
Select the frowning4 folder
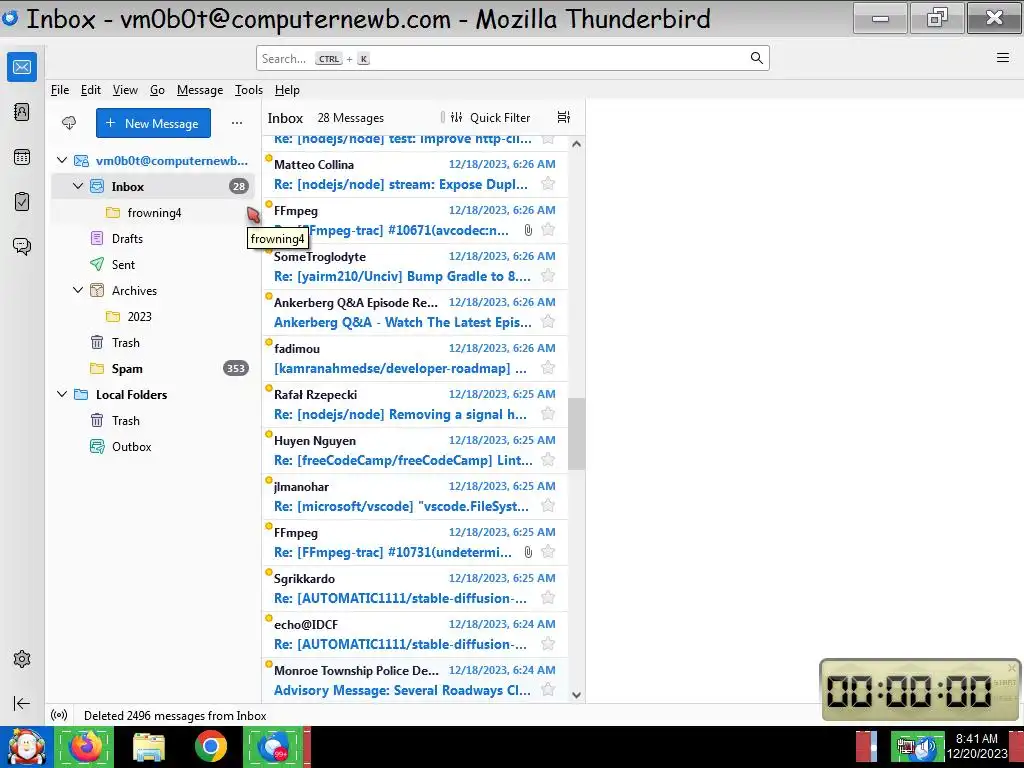click(153, 213)
